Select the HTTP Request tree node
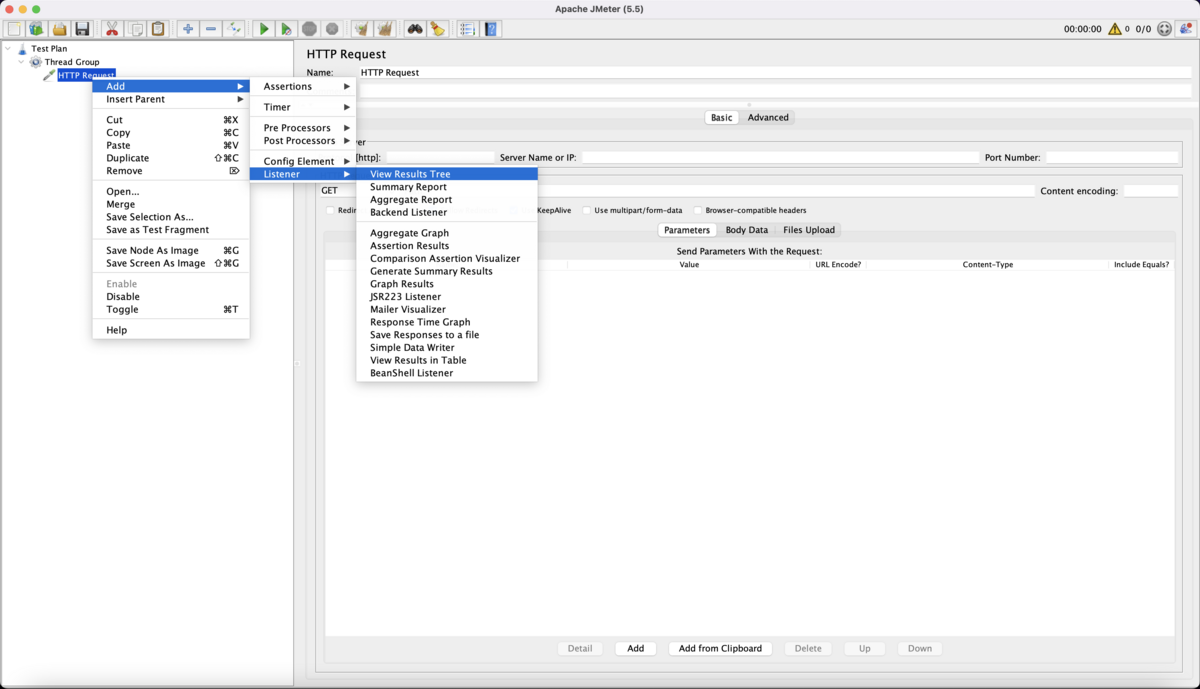 (x=86, y=75)
